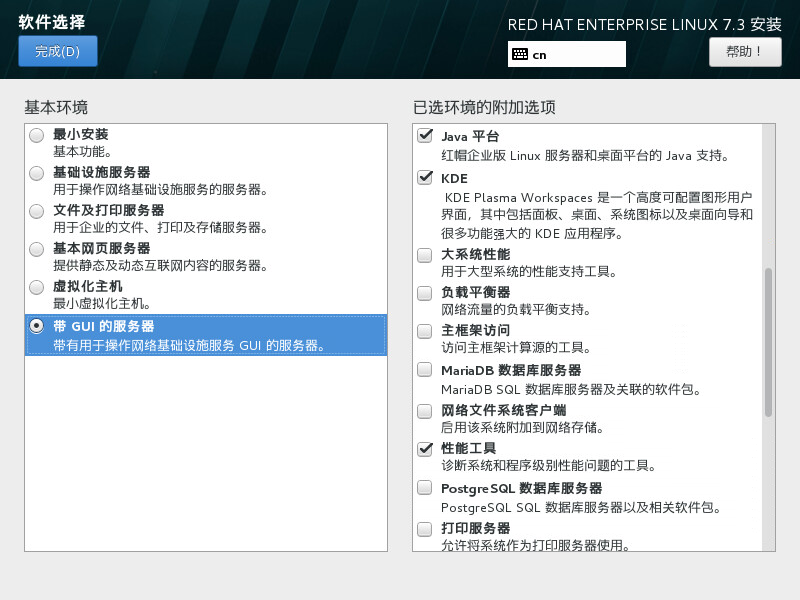This screenshot has height=600, width=800.
Task: Uncheck the KDE checkbox
Action: click(424, 178)
